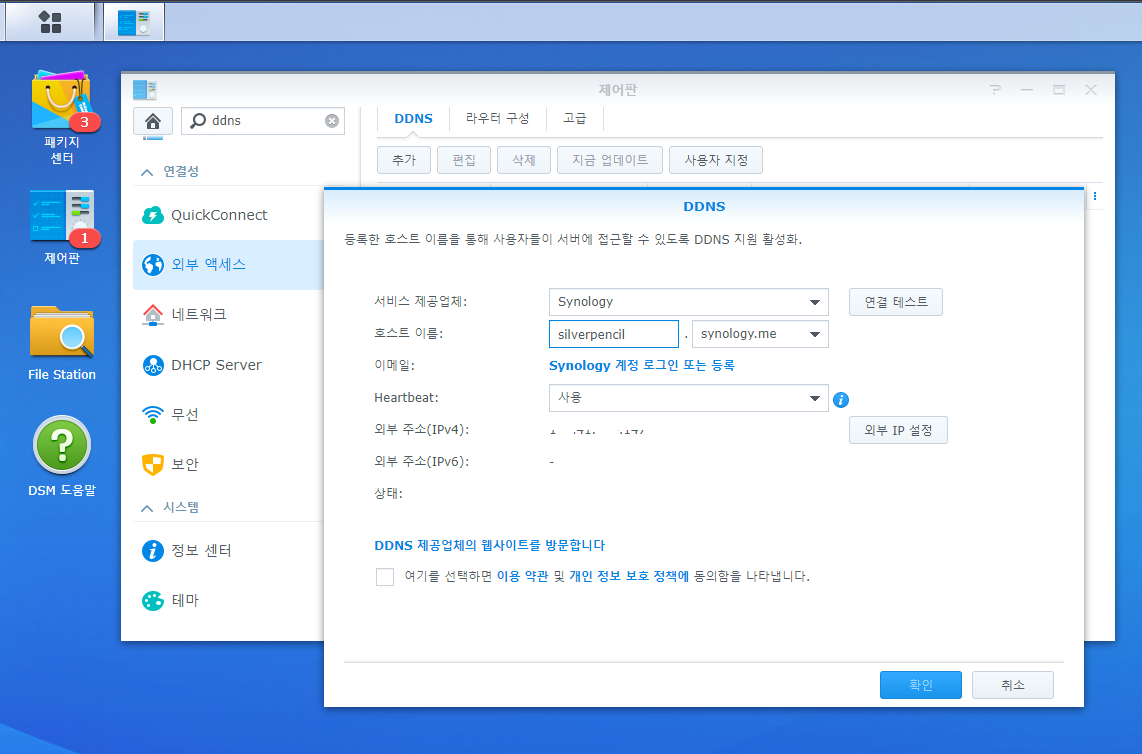This screenshot has width=1142, height=754.
Task: Click the 외부 IP 설정 button
Action: coord(898,430)
